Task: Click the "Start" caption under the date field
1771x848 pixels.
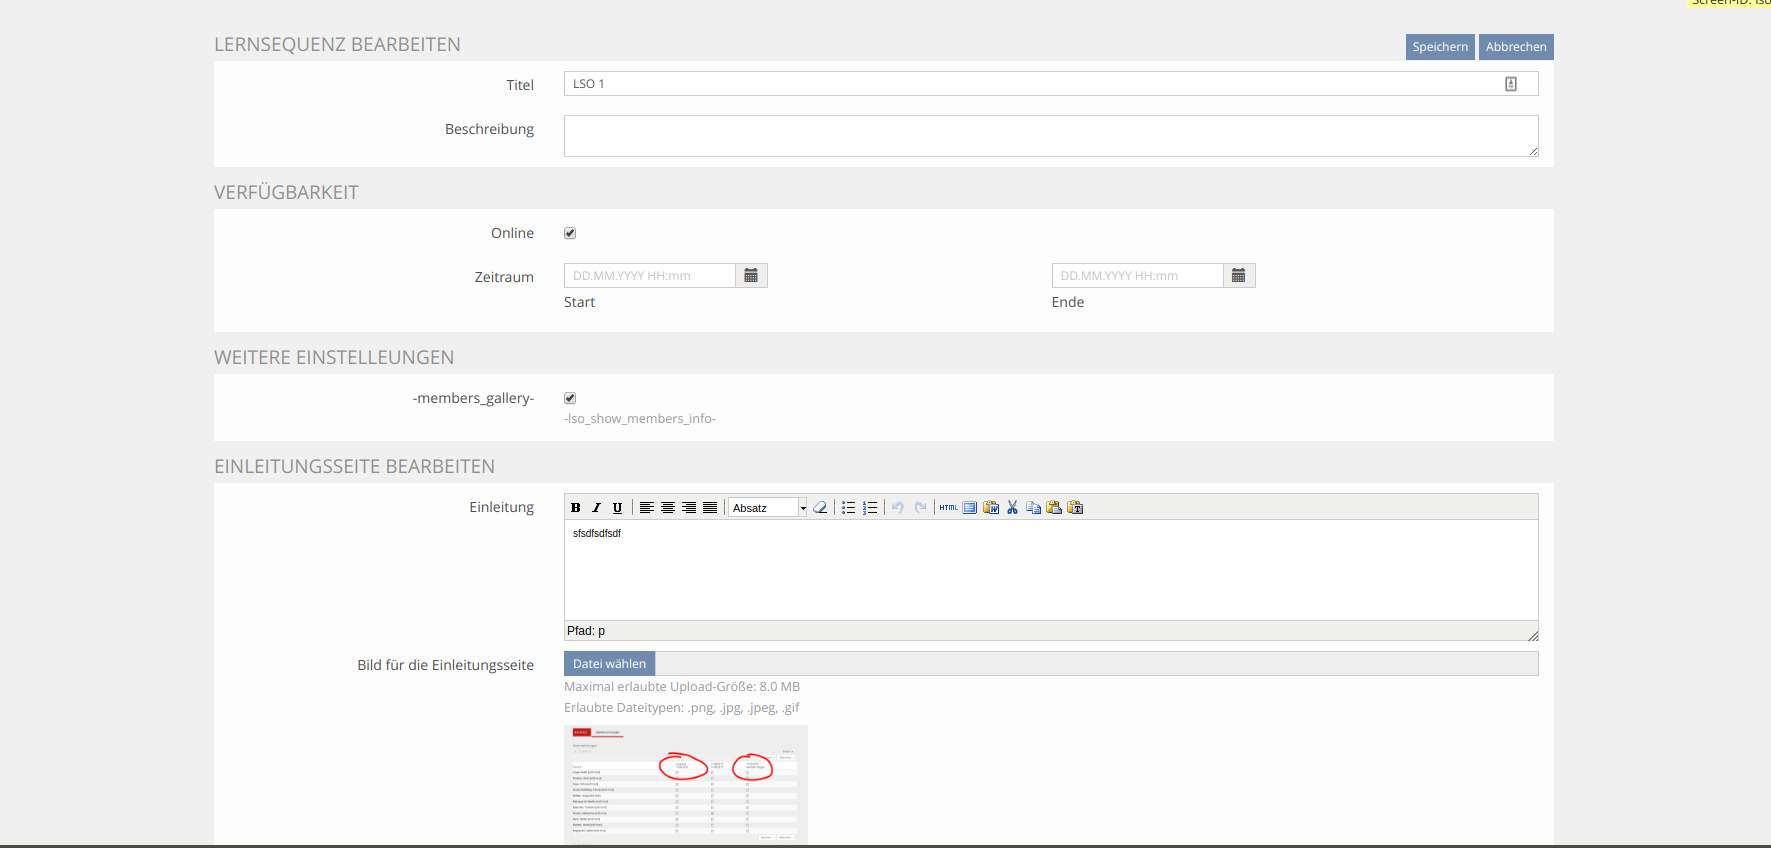Action: (x=579, y=302)
